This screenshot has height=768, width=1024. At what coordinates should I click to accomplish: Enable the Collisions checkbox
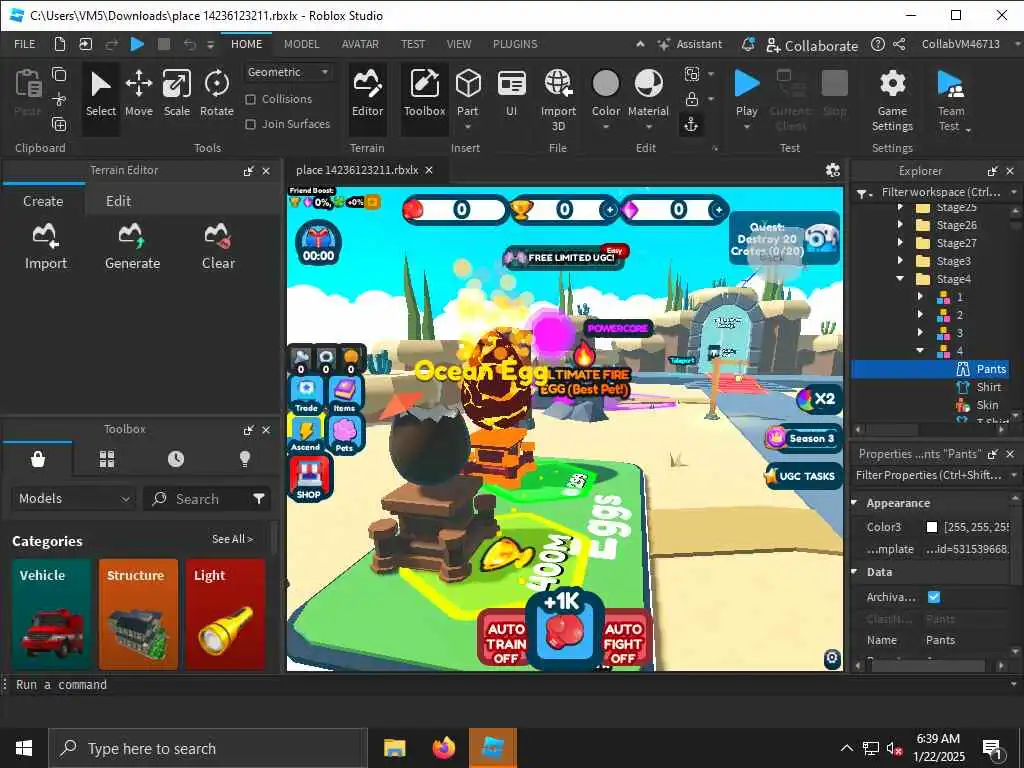tap(250, 99)
